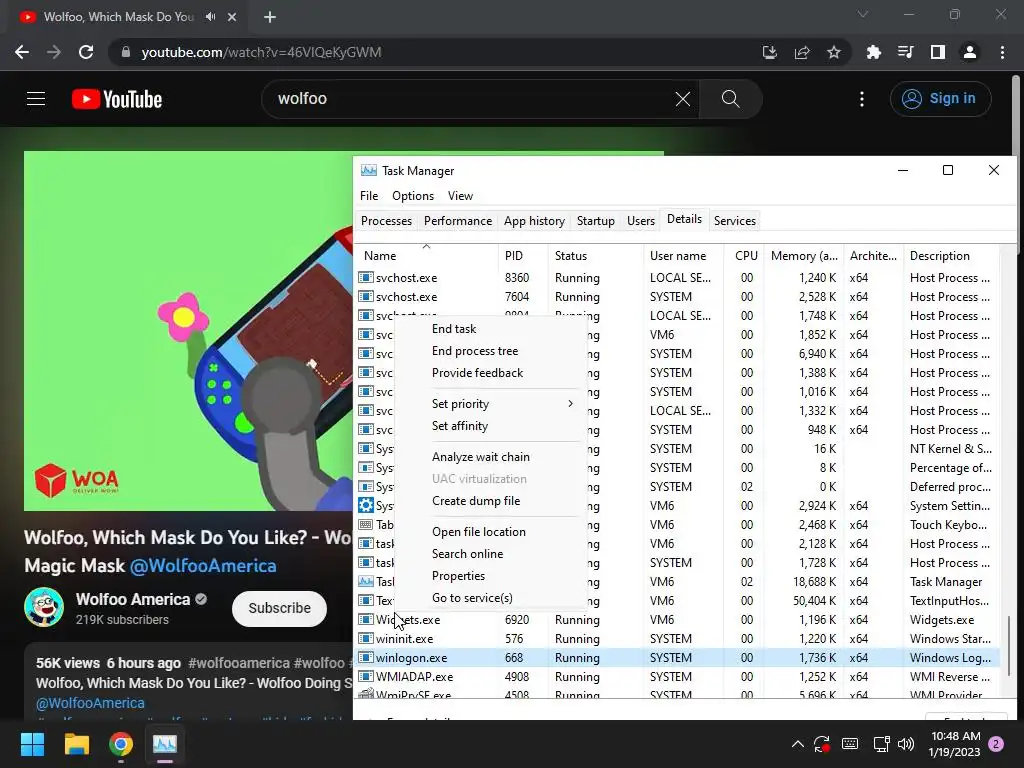Open Chrome media controls icon
Screen dimensions: 1024x768
click(x=906, y=52)
